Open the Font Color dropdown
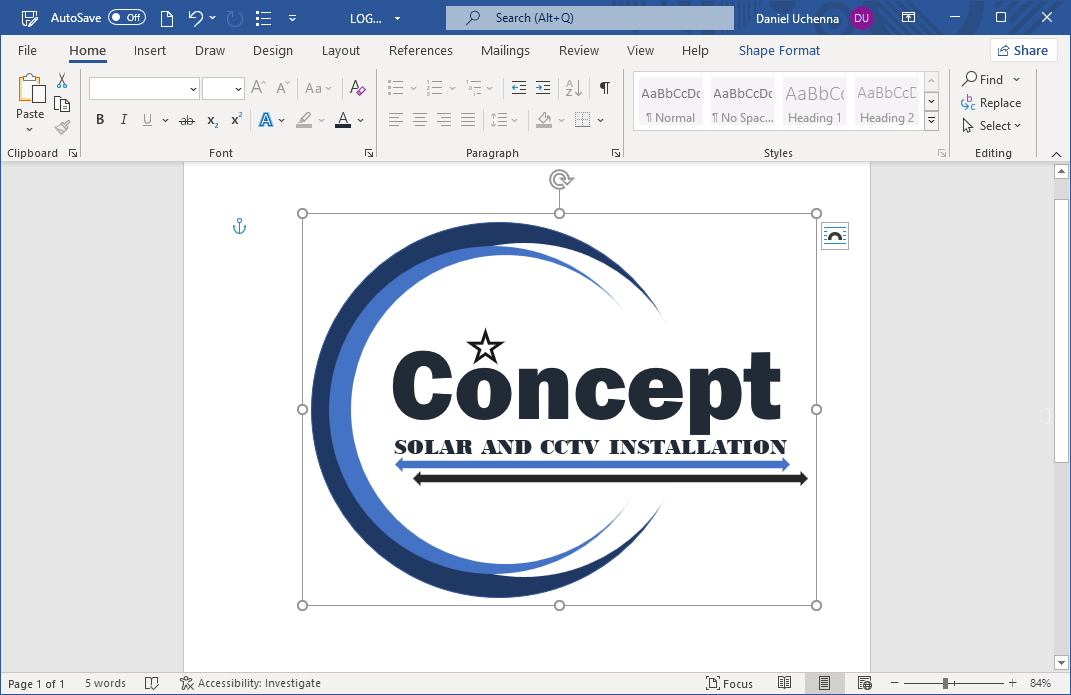Screen dimensions: 1071x695 [361, 119]
